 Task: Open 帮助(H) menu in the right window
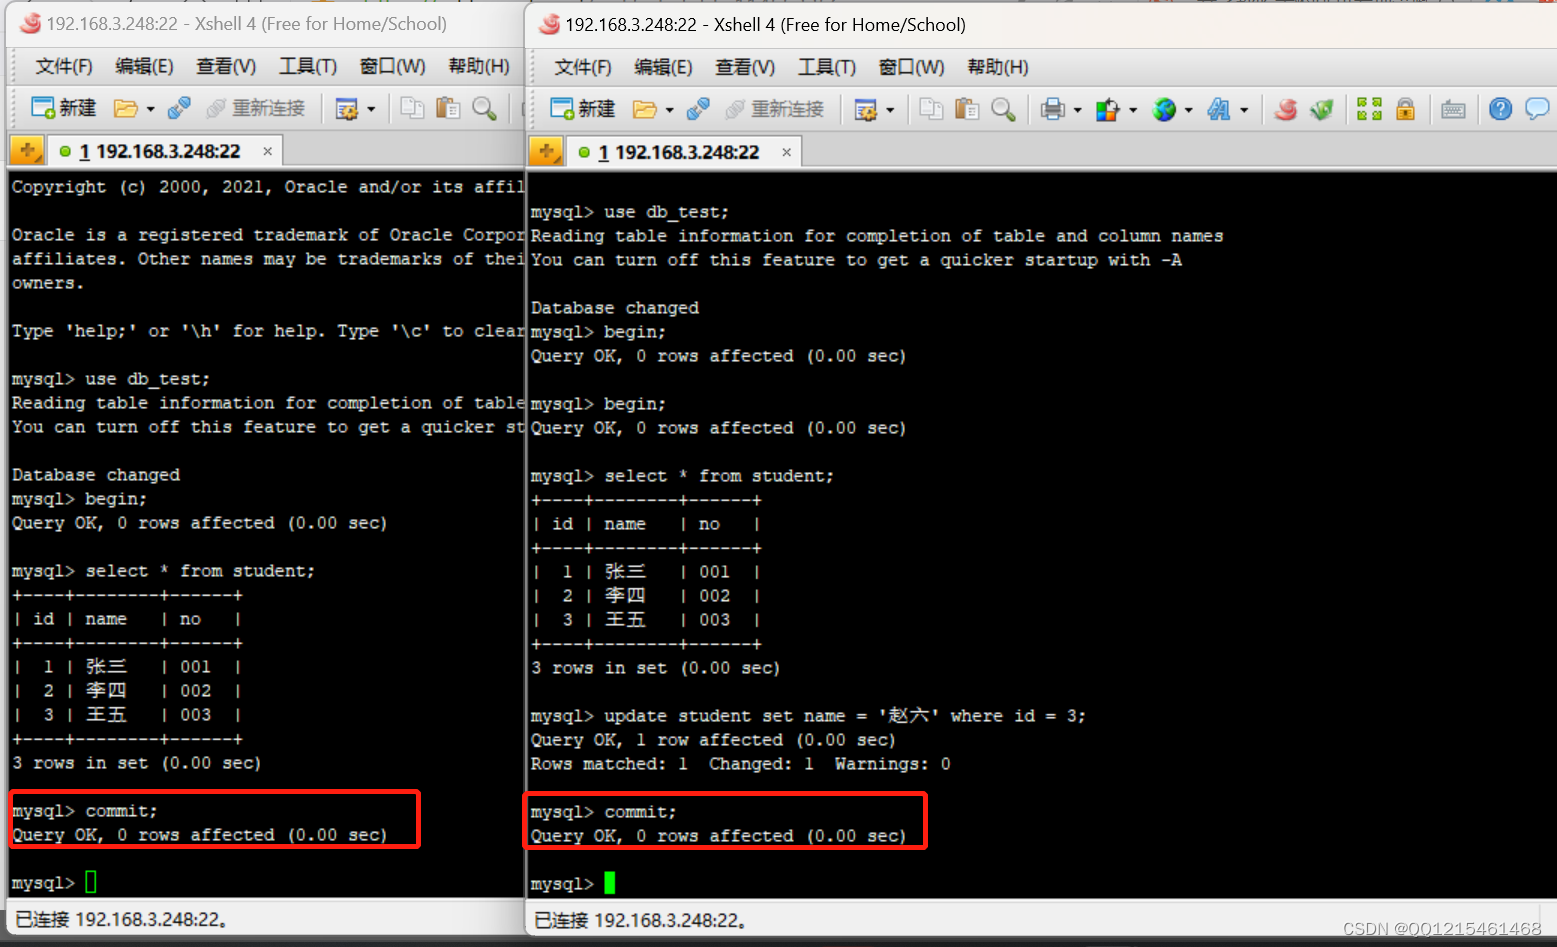(x=998, y=67)
